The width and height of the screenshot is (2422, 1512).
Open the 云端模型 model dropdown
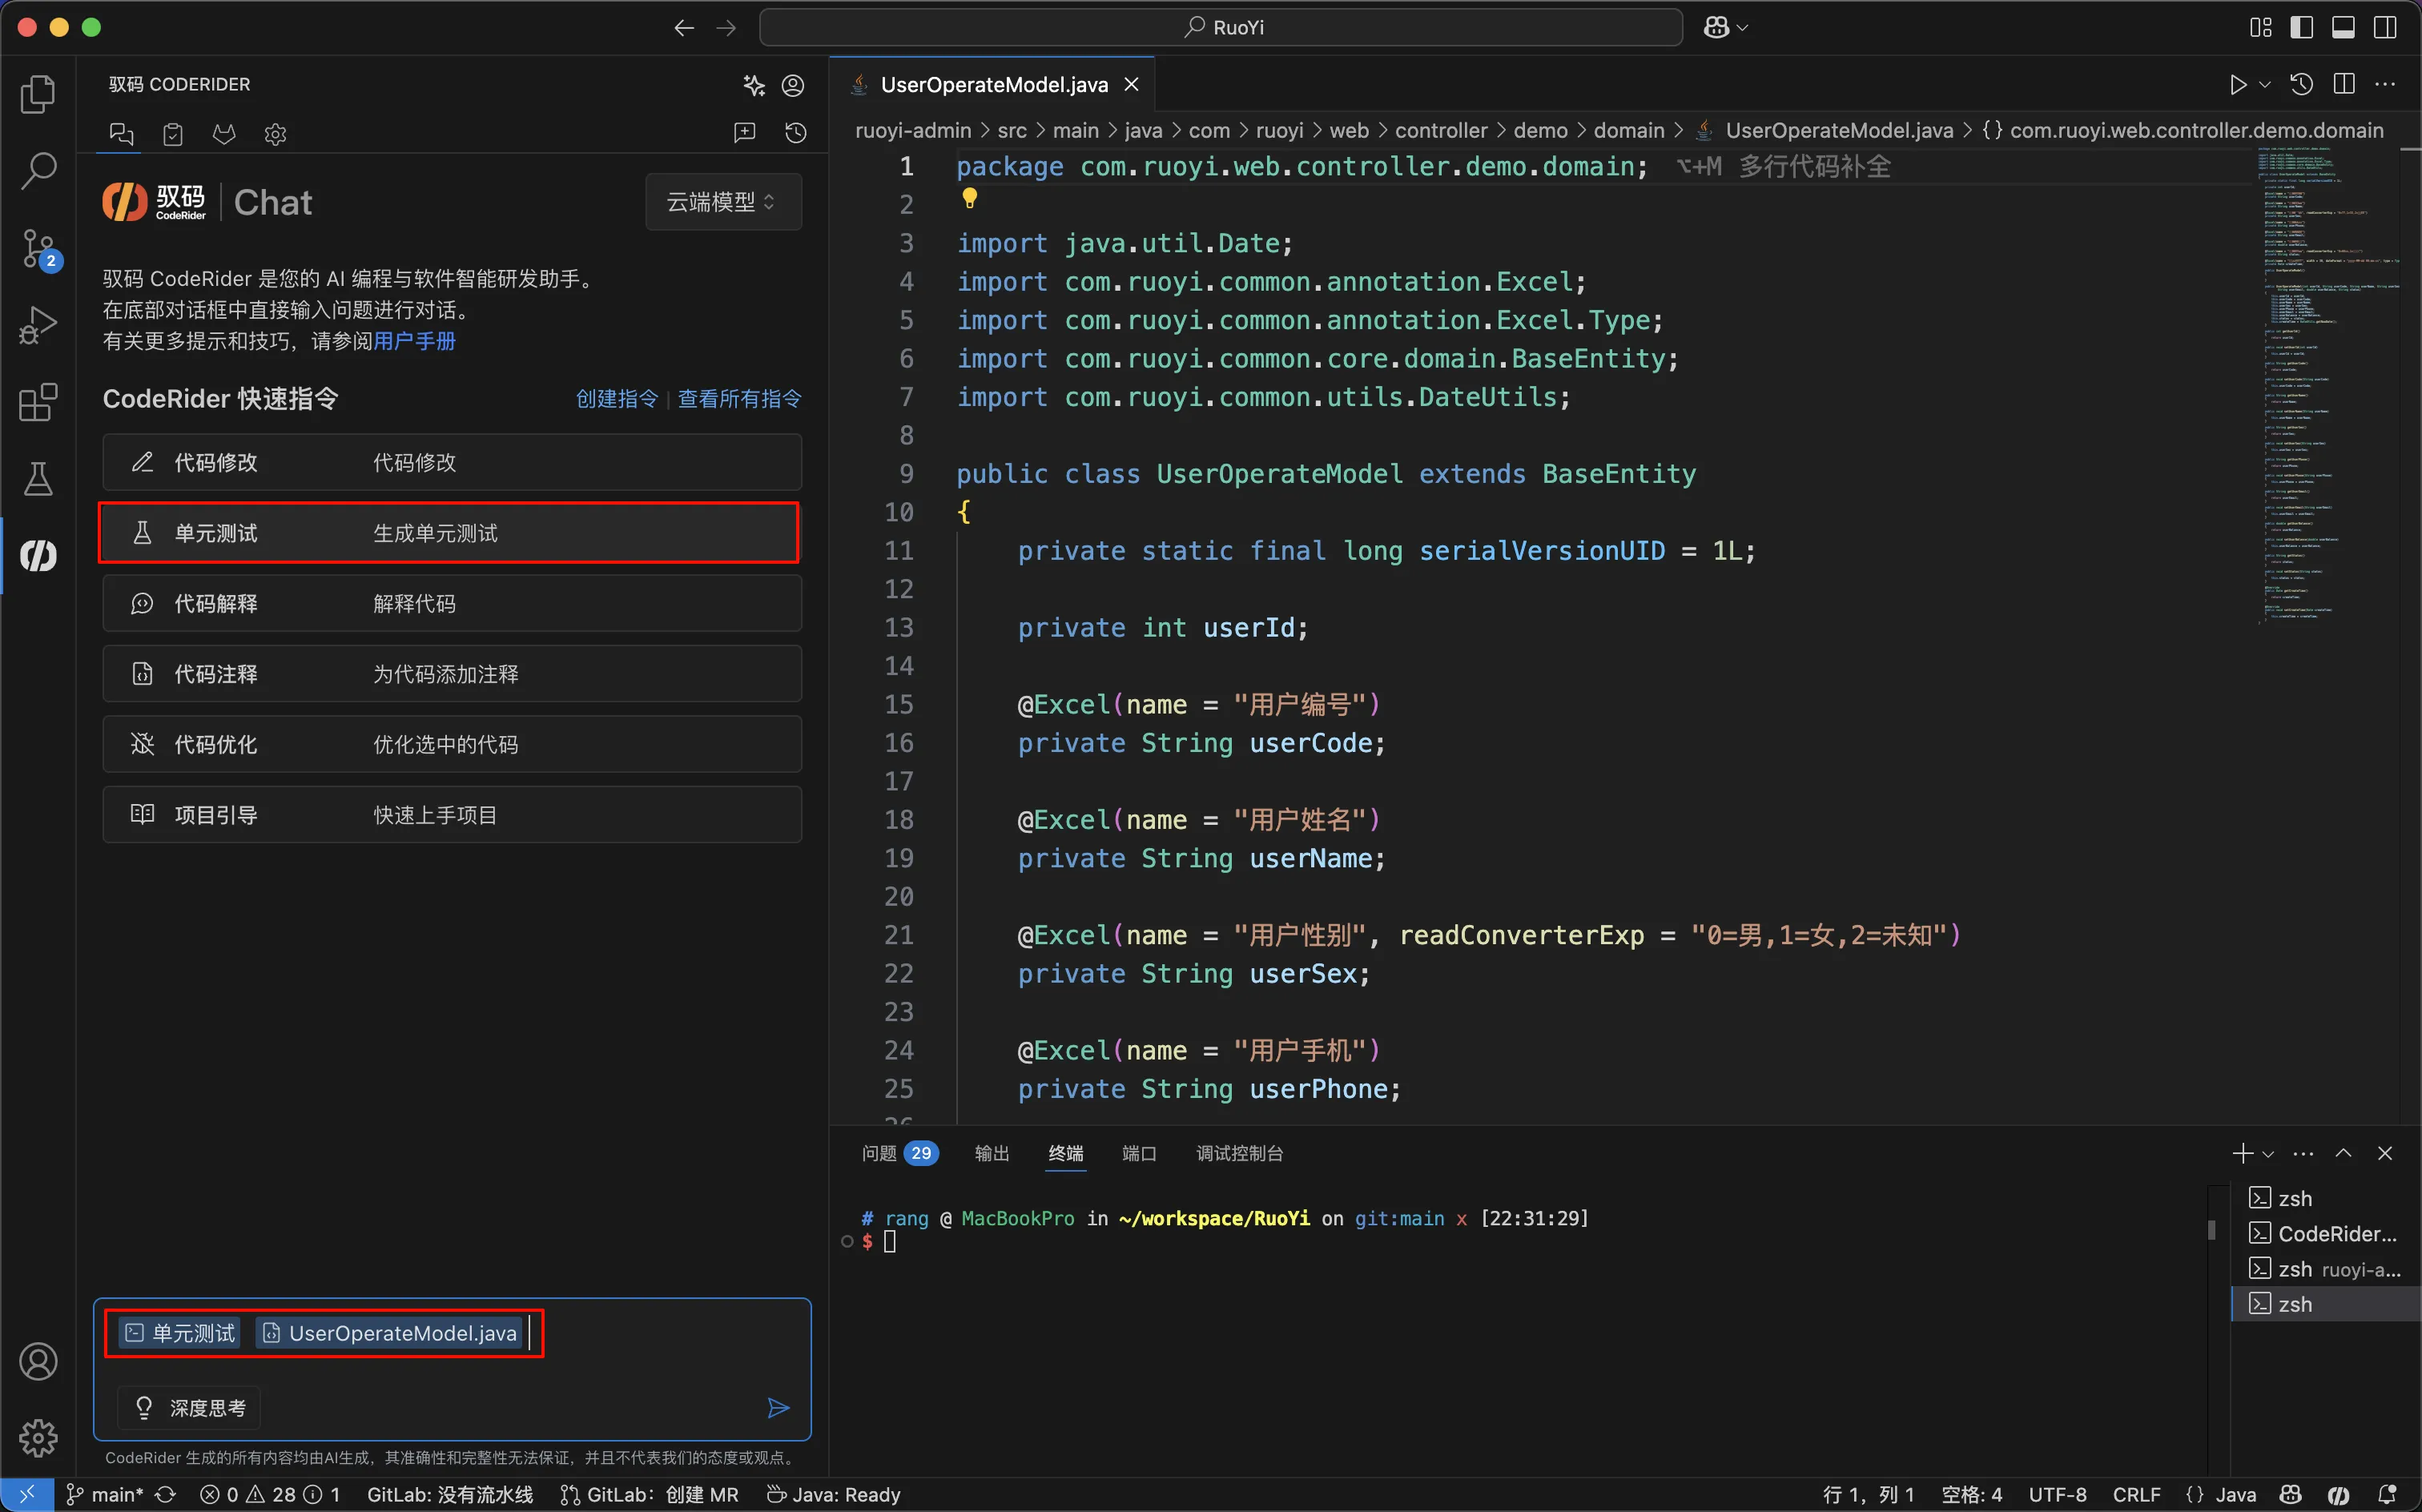722,202
